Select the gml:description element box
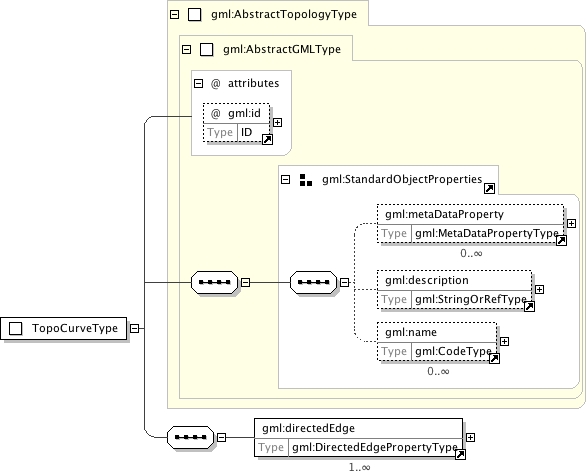This screenshot has width=587, height=476. (x=454, y=289)
